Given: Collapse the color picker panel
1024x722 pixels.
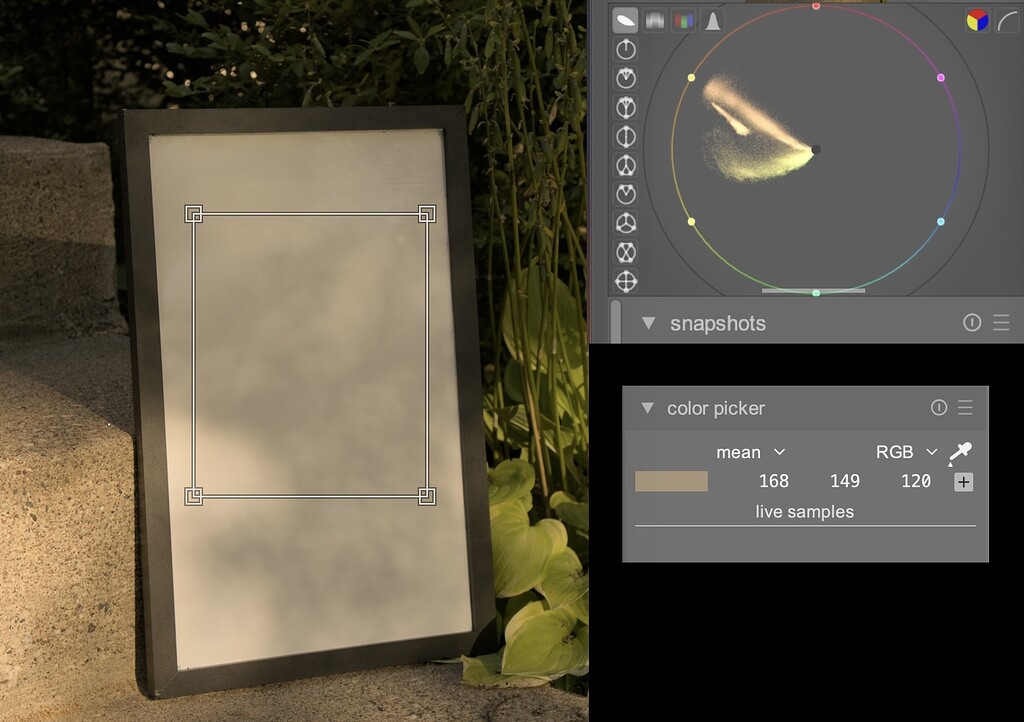Looking at the screenshot, I should pos(648,408).
